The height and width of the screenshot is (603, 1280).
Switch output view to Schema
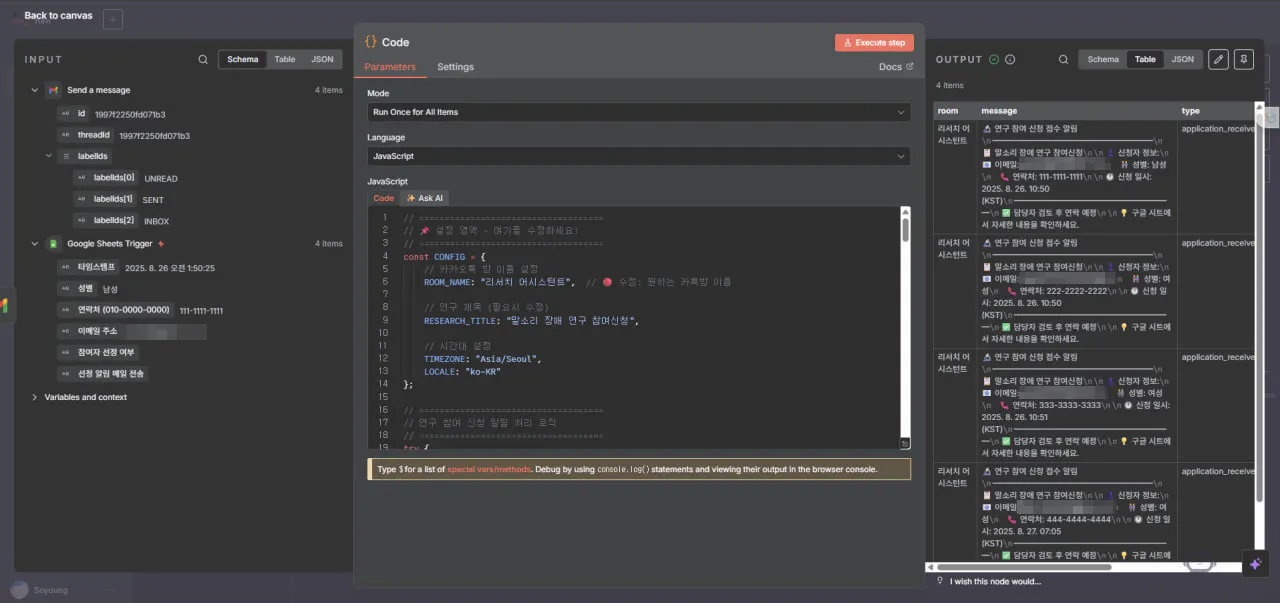tap(1103, 59)
